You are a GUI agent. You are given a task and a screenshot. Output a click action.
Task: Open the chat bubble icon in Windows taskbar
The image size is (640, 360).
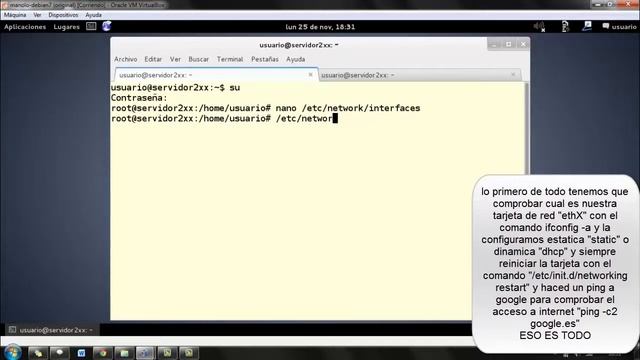60,353
